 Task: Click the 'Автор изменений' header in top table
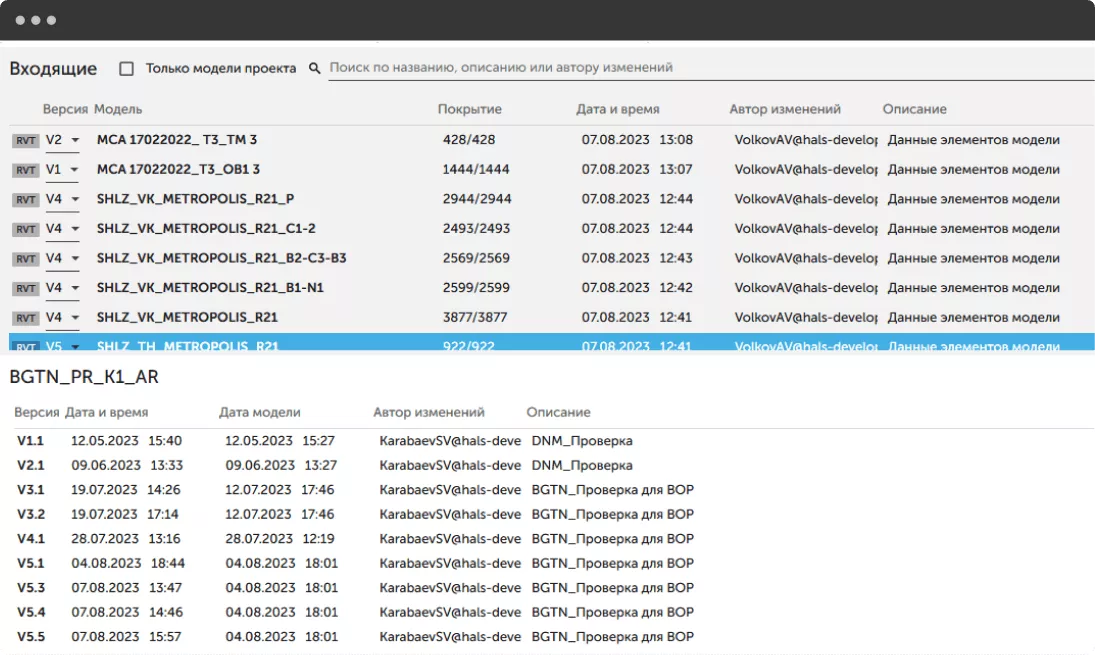pos(785,109)
